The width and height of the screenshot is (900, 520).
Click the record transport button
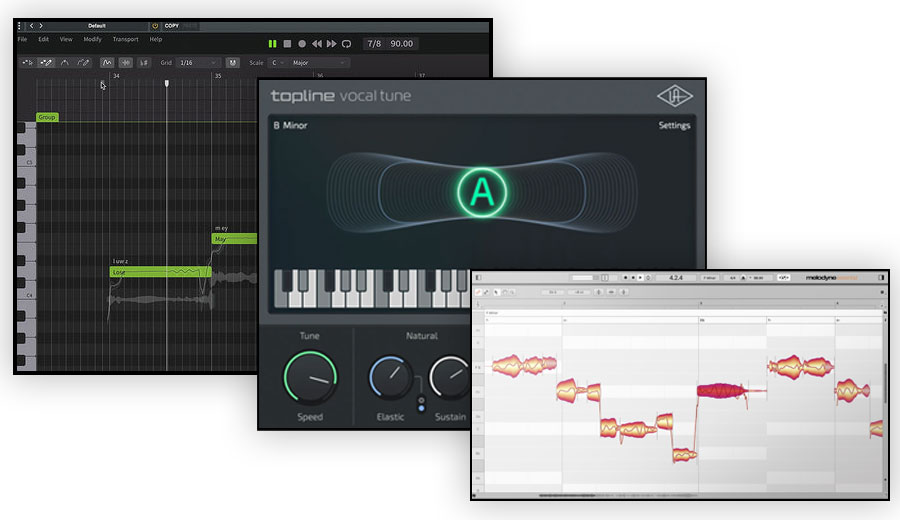click(x=302, y=44)
